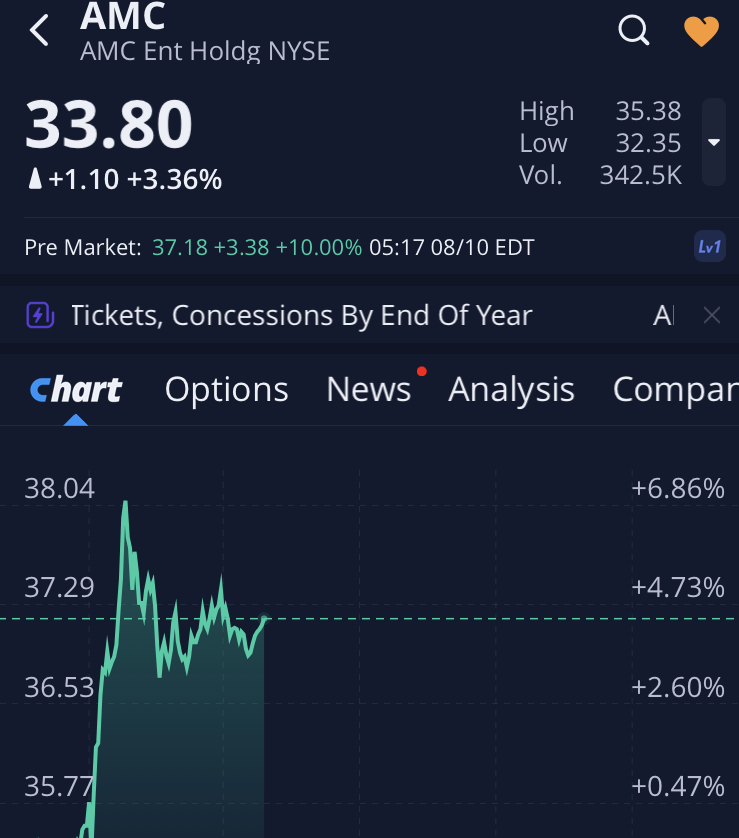The width and height of the screenshot is (739, 838).
Task: Tap the latest point on chart line
Action: pyautogui.click(x=264, y=618)
